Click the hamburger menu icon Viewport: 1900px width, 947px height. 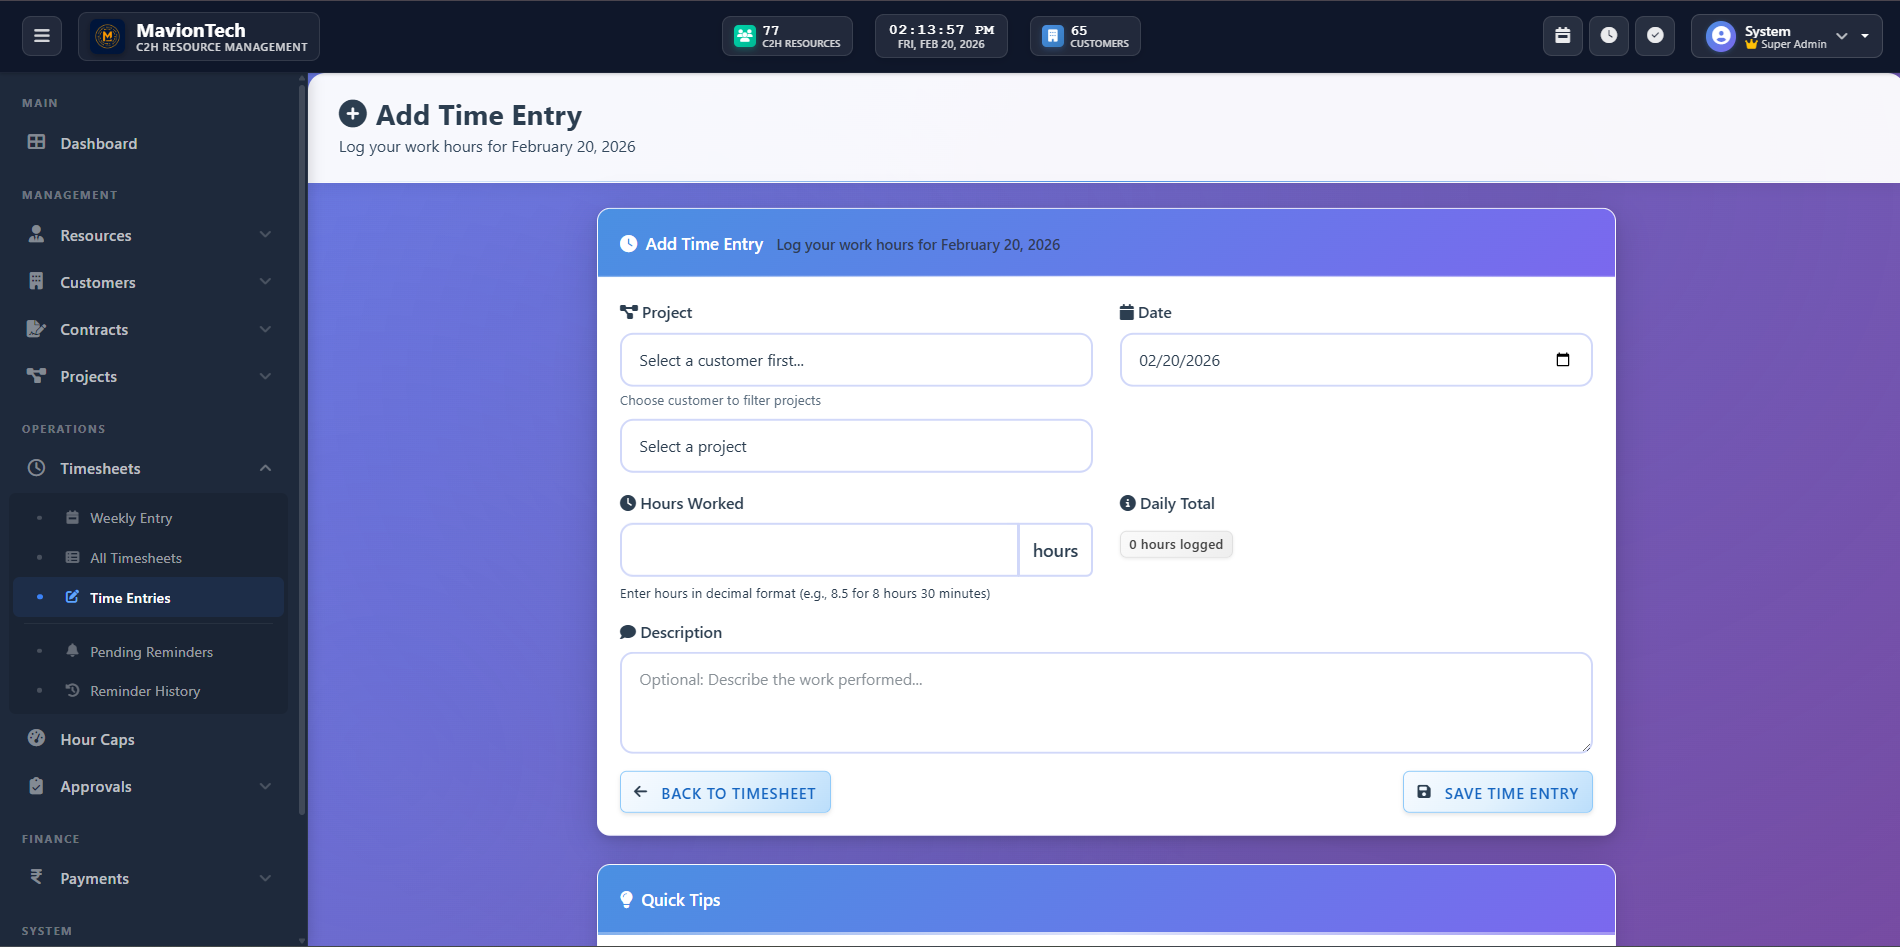pos(42,36)
